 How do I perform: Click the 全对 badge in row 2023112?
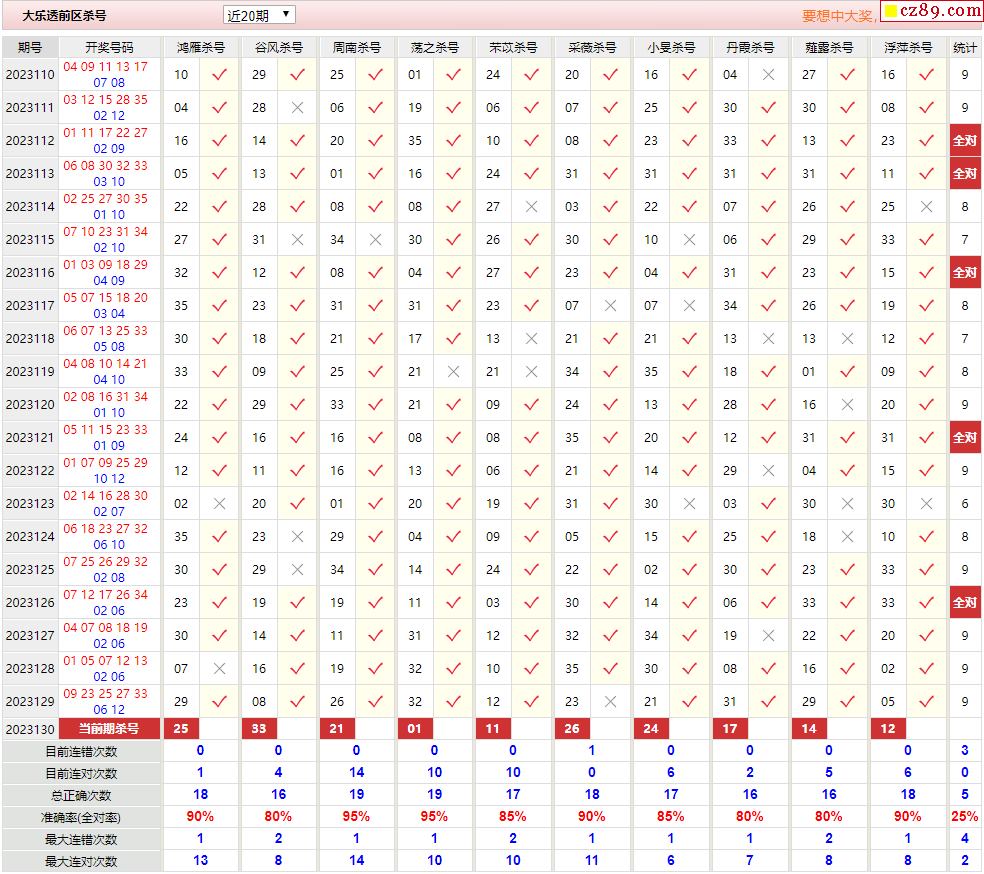(x=965, y=141)
